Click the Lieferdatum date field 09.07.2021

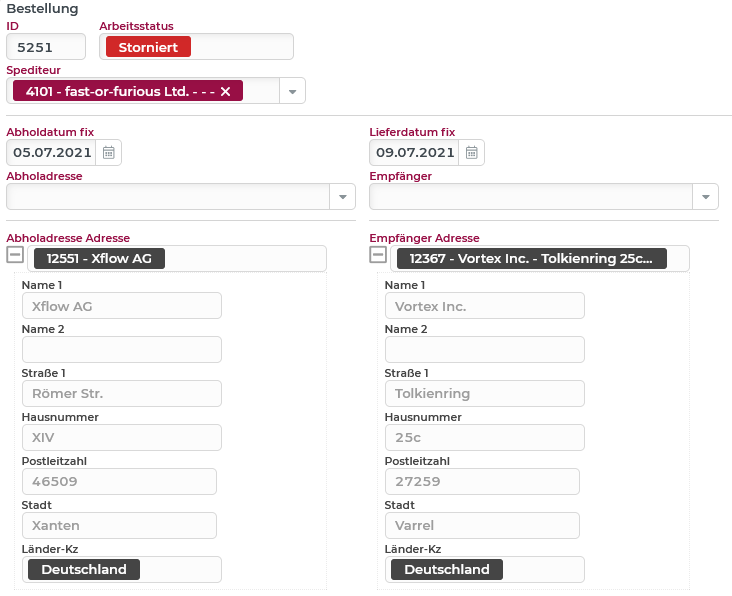[x=414, y=153]
